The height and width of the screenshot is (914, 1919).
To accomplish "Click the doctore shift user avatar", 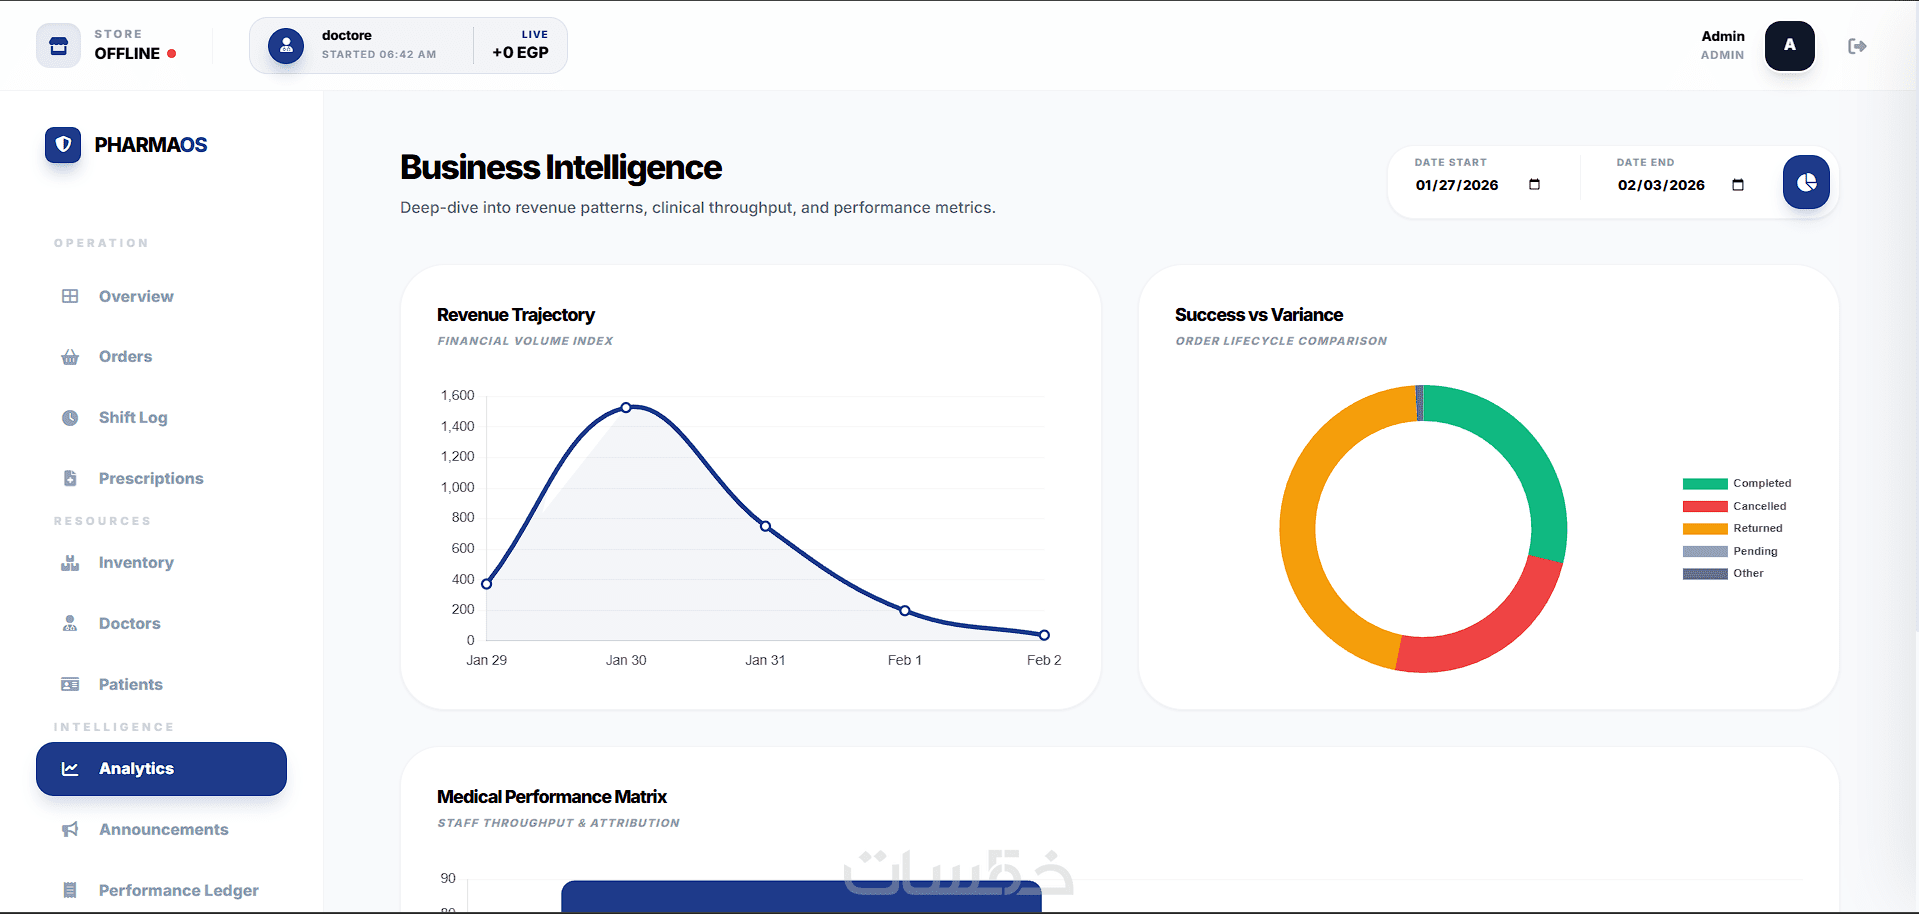I will click(x=286, y=46).
